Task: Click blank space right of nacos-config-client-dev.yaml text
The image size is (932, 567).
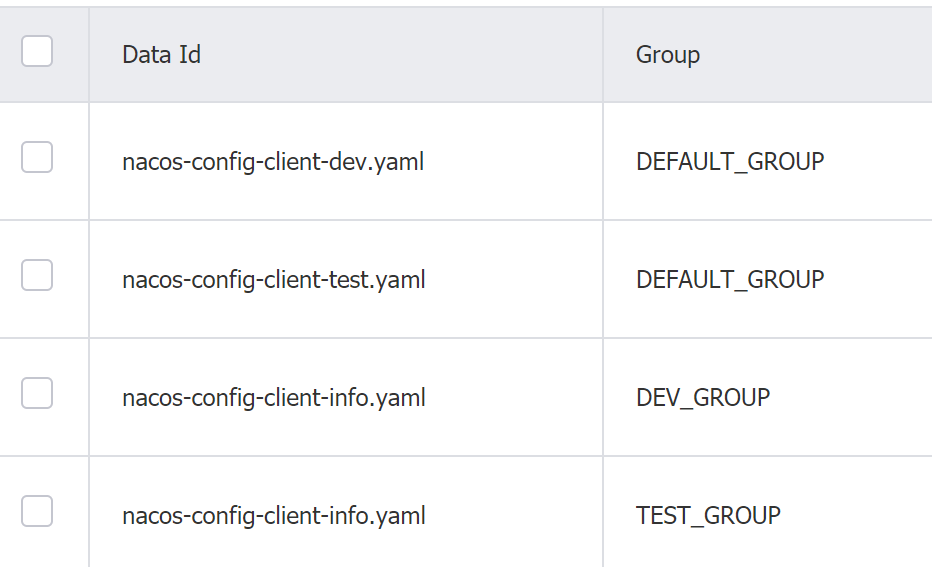Action: 512,162
